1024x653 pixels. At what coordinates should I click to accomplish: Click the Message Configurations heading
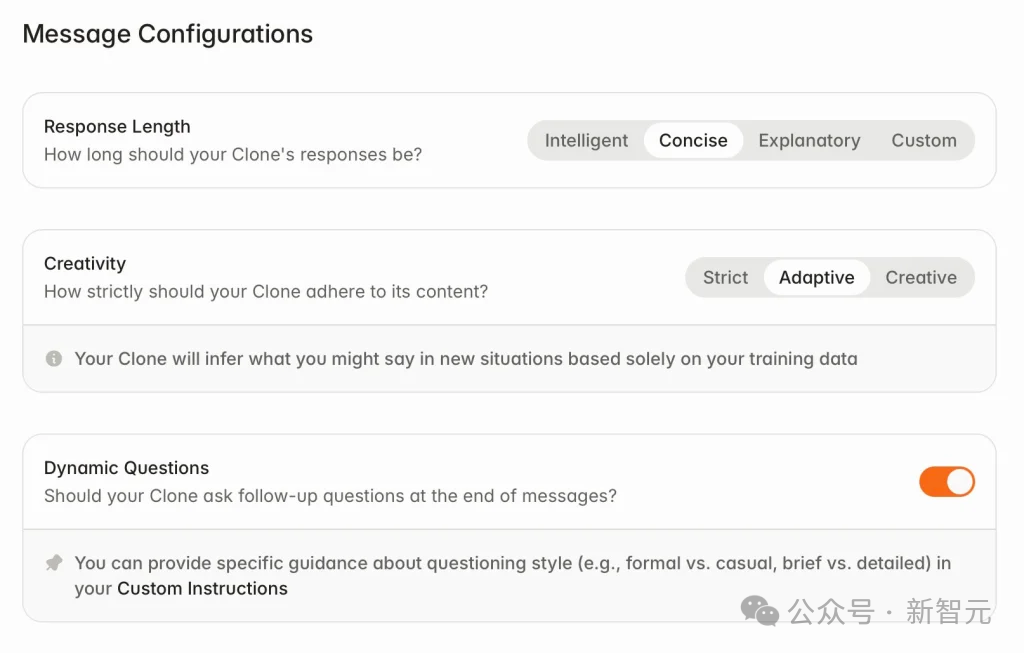168,34
